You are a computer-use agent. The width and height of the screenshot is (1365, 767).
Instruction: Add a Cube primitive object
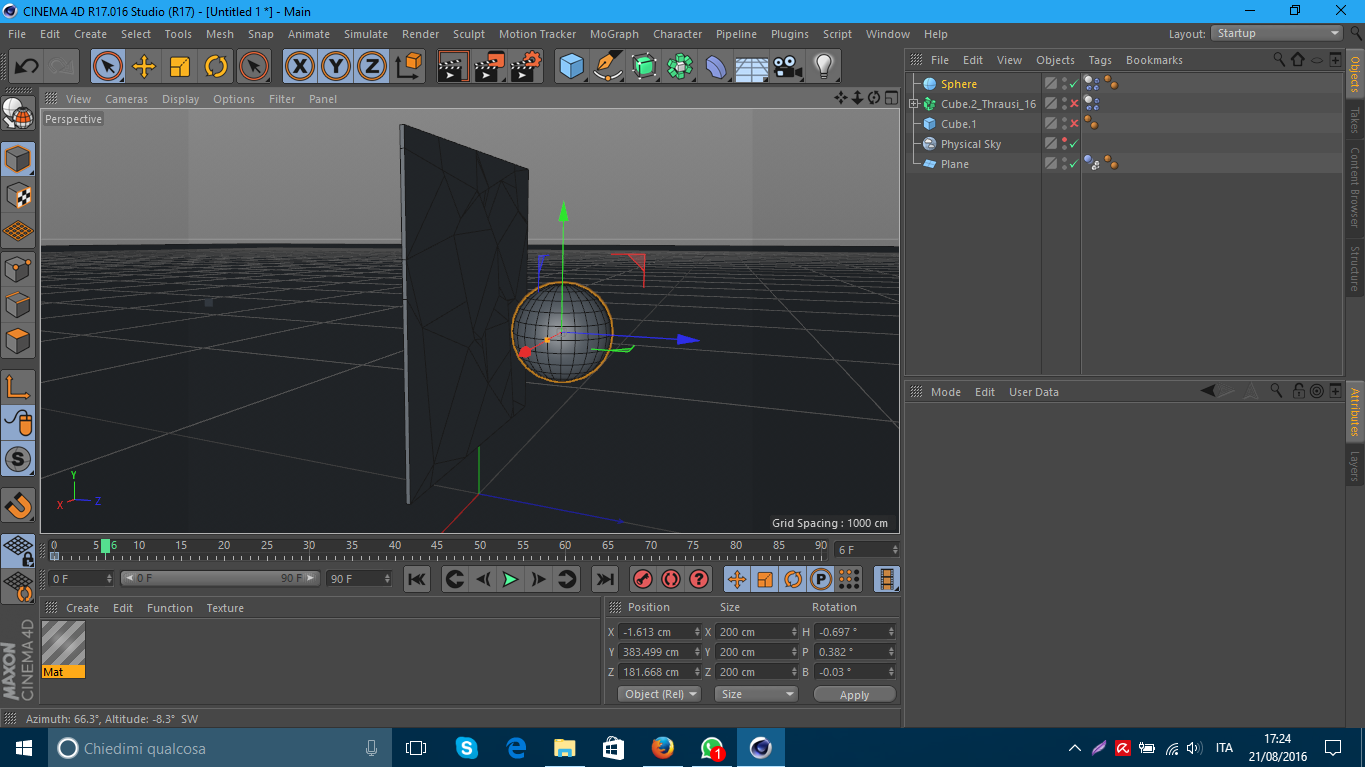(x=571, y=67)
